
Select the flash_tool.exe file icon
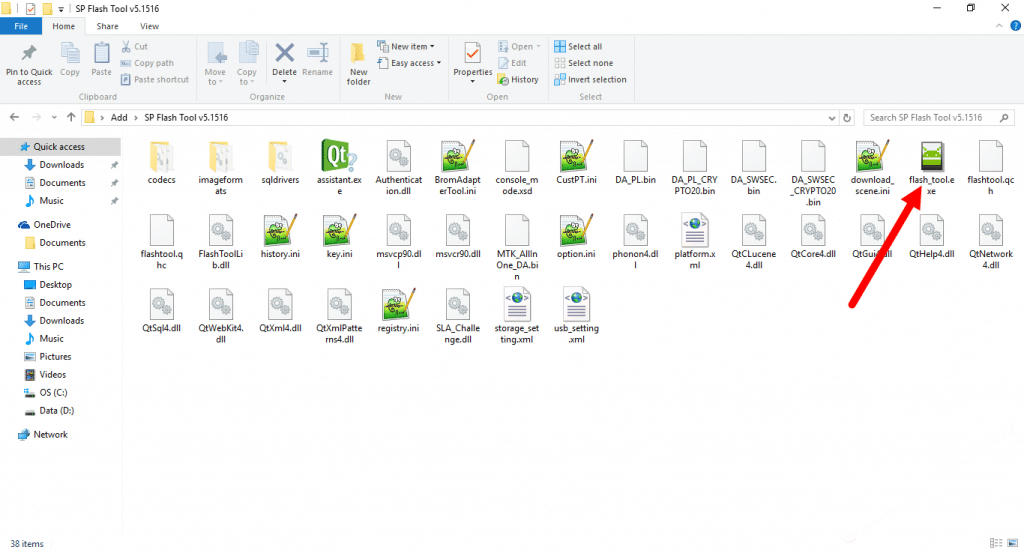tap(931, 157)
